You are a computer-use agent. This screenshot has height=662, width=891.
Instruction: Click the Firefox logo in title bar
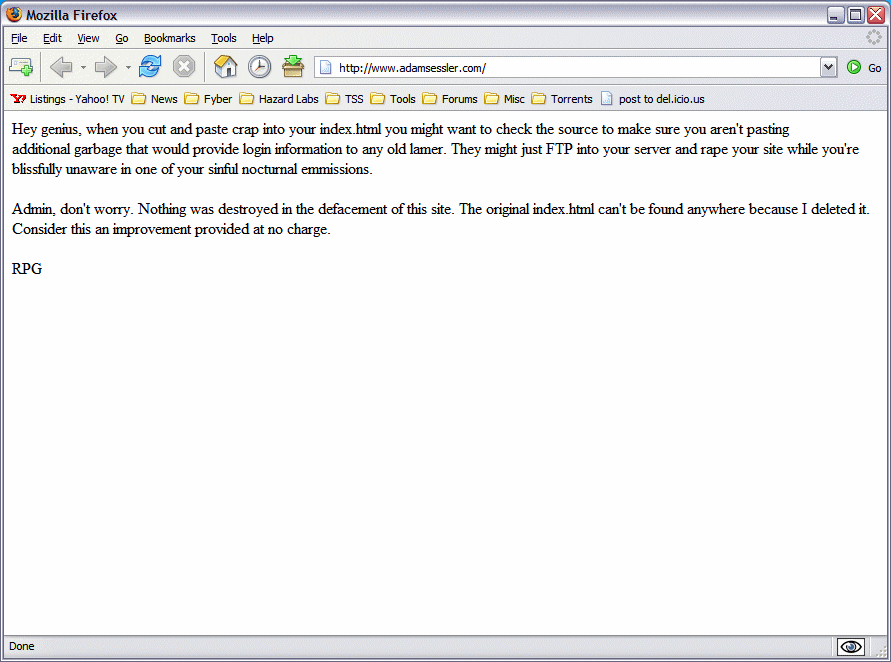point(14,14)
